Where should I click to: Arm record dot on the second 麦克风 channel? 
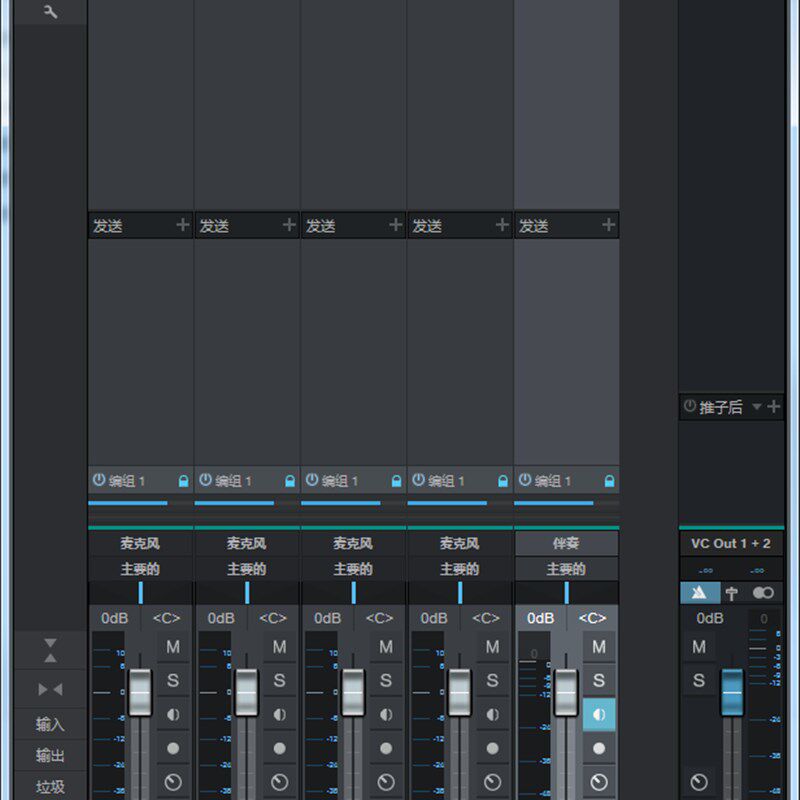[x=280, y=748]
